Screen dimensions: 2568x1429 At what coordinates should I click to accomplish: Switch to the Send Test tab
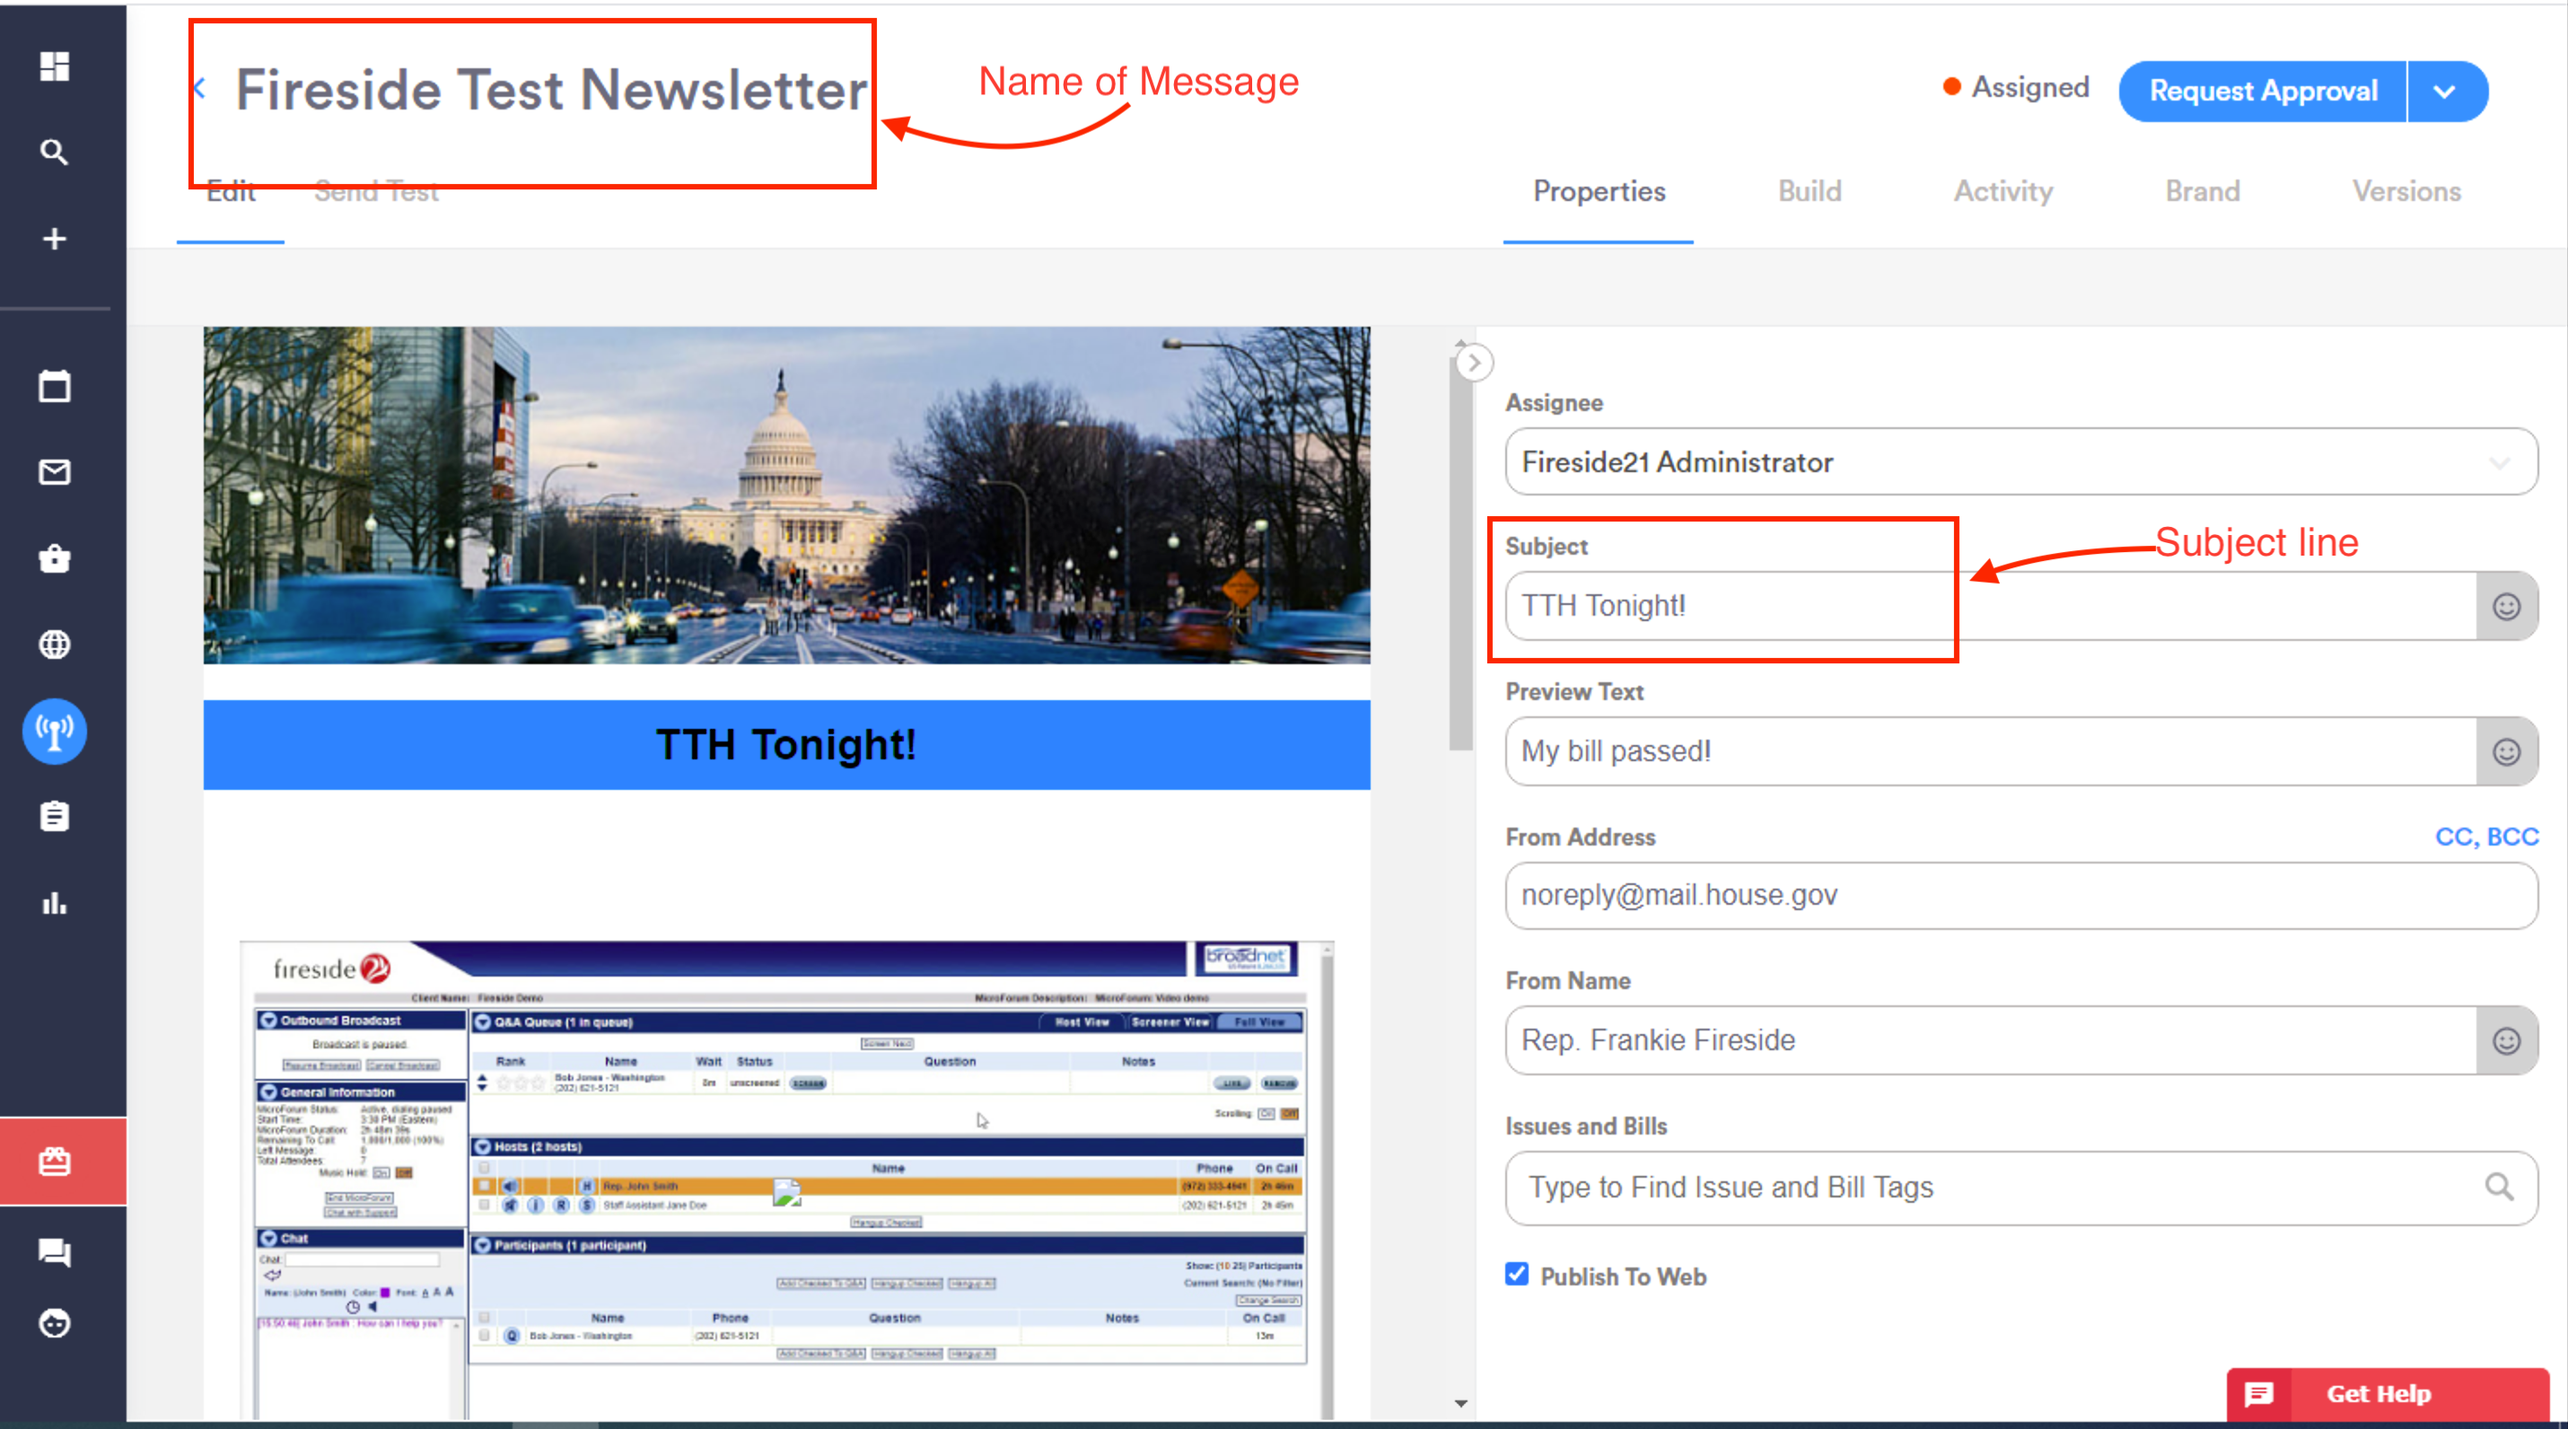tap(377, 192)
